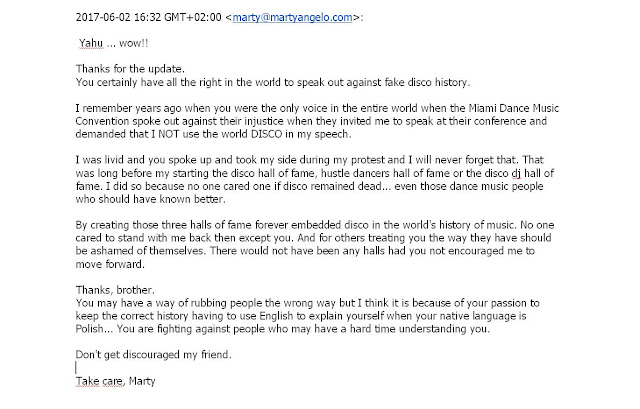This screenshot has width=640, height=409.
Task: Click the phrase 'who should have known better.'
Action: [151, 199]
